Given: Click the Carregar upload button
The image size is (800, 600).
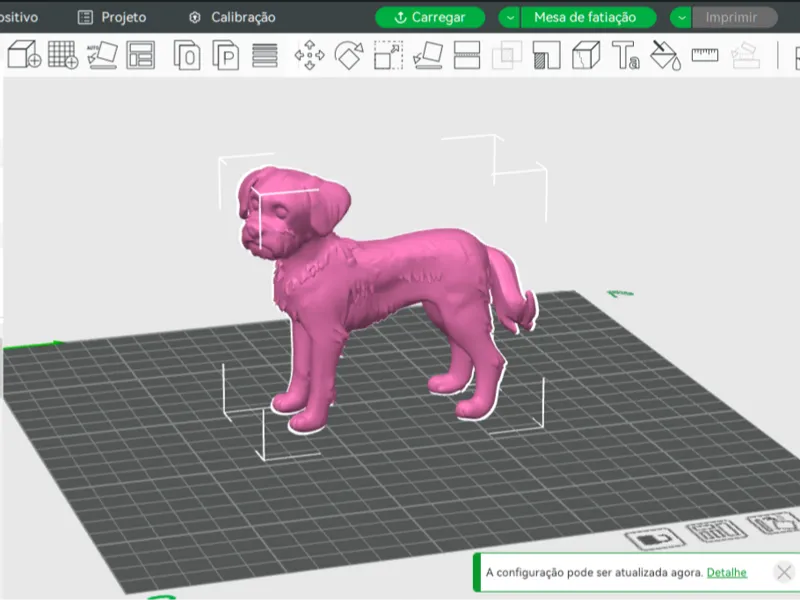Looking at the screenshot, I should coord(430,17).
